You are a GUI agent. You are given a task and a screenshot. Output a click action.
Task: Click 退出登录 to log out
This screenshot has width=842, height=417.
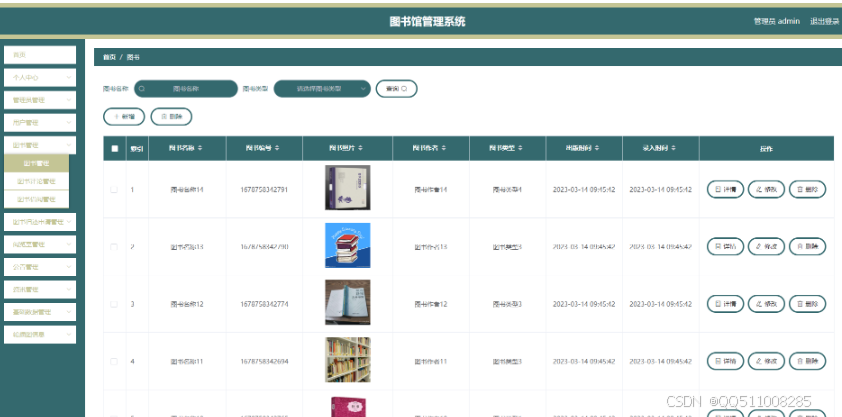point(824,21)
